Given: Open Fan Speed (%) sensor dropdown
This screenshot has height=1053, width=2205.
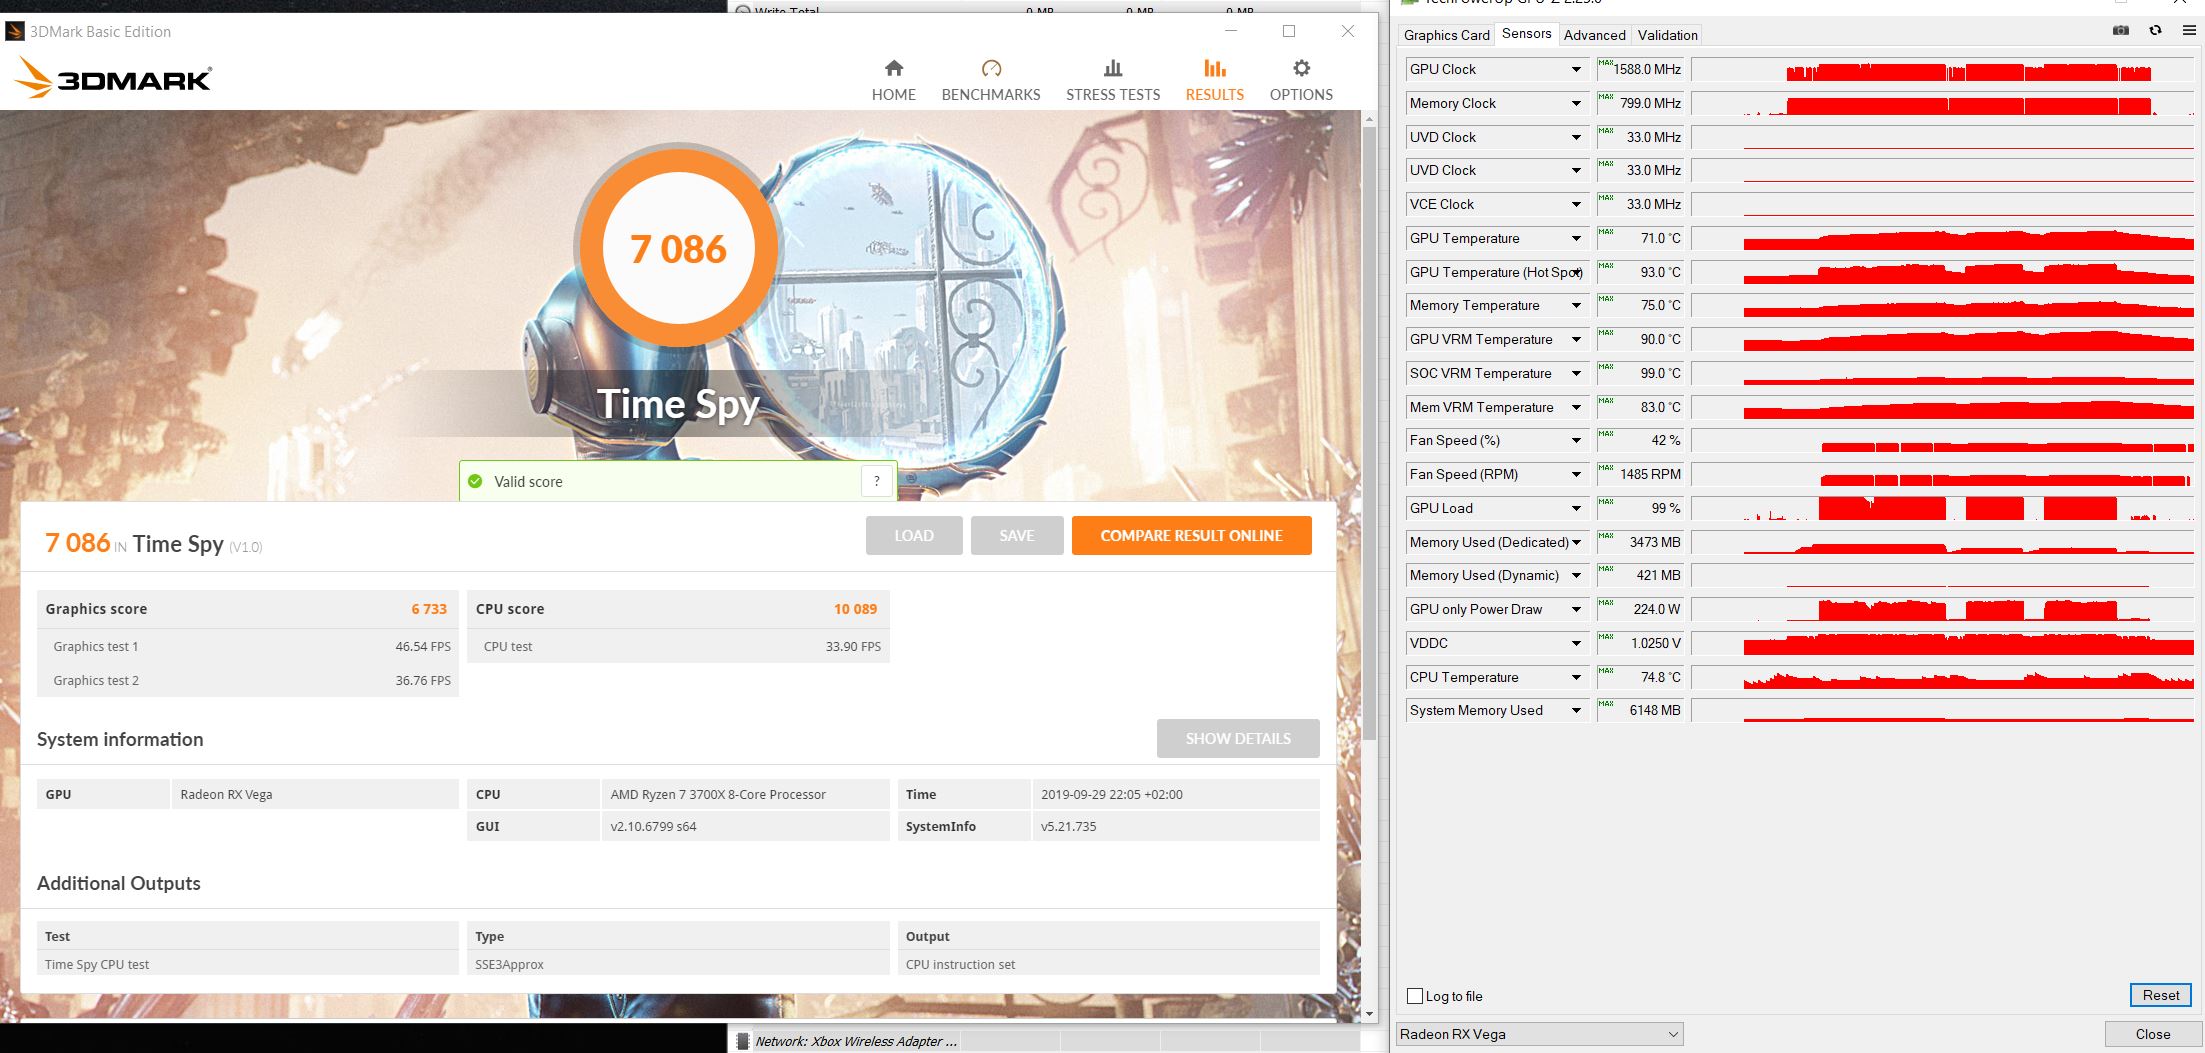Looking at the screenshot, I should 1576,440.
